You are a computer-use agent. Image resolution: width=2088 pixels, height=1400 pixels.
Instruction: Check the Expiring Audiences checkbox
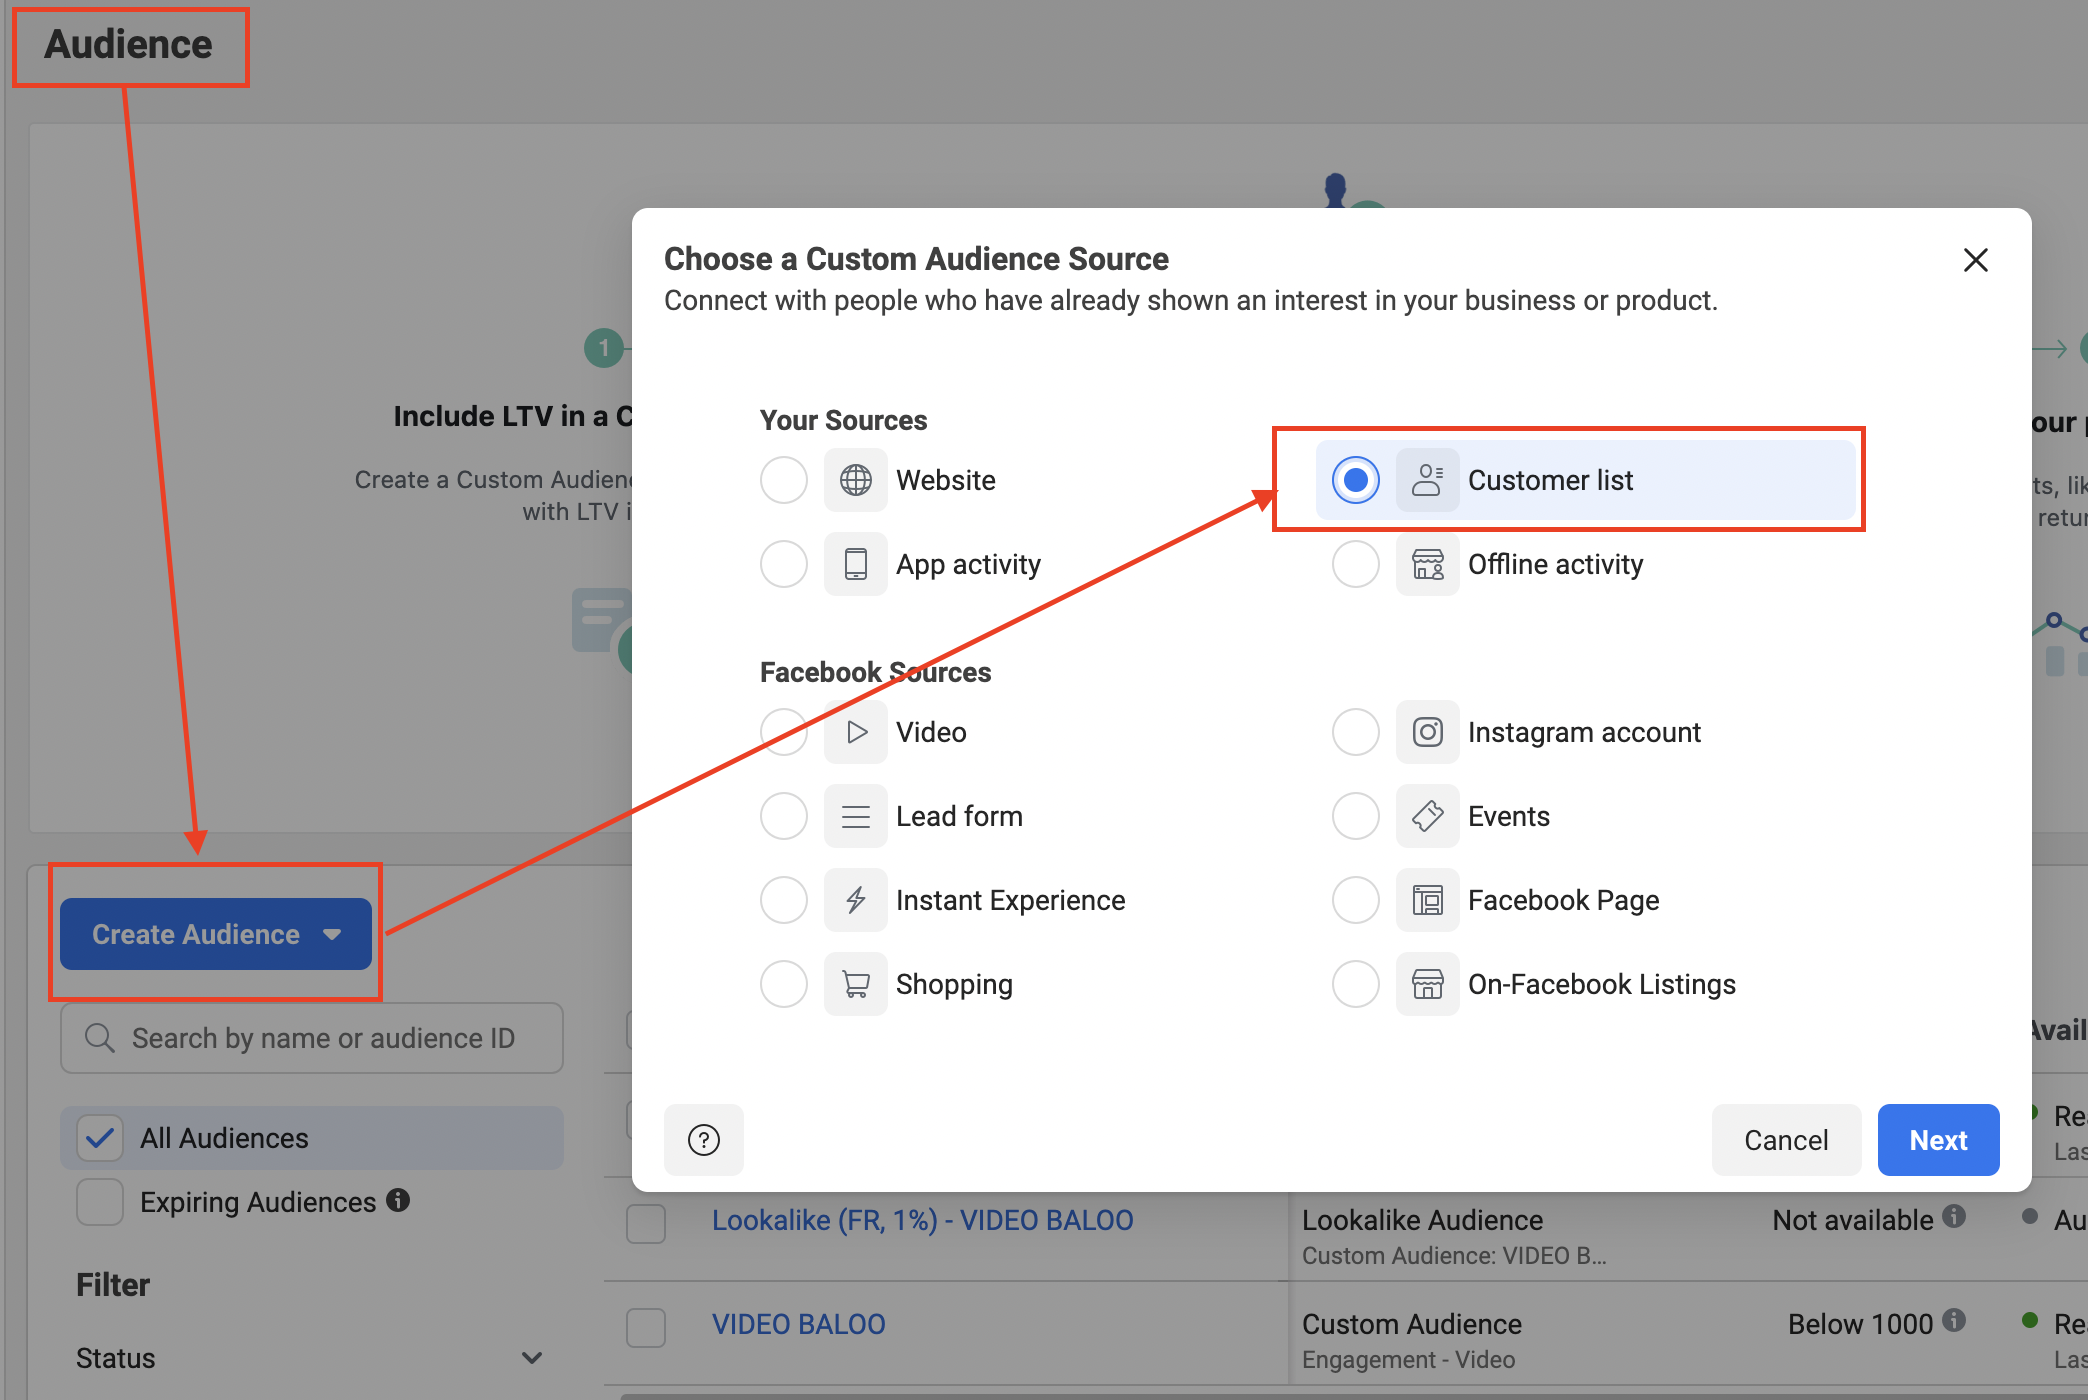100,1202
